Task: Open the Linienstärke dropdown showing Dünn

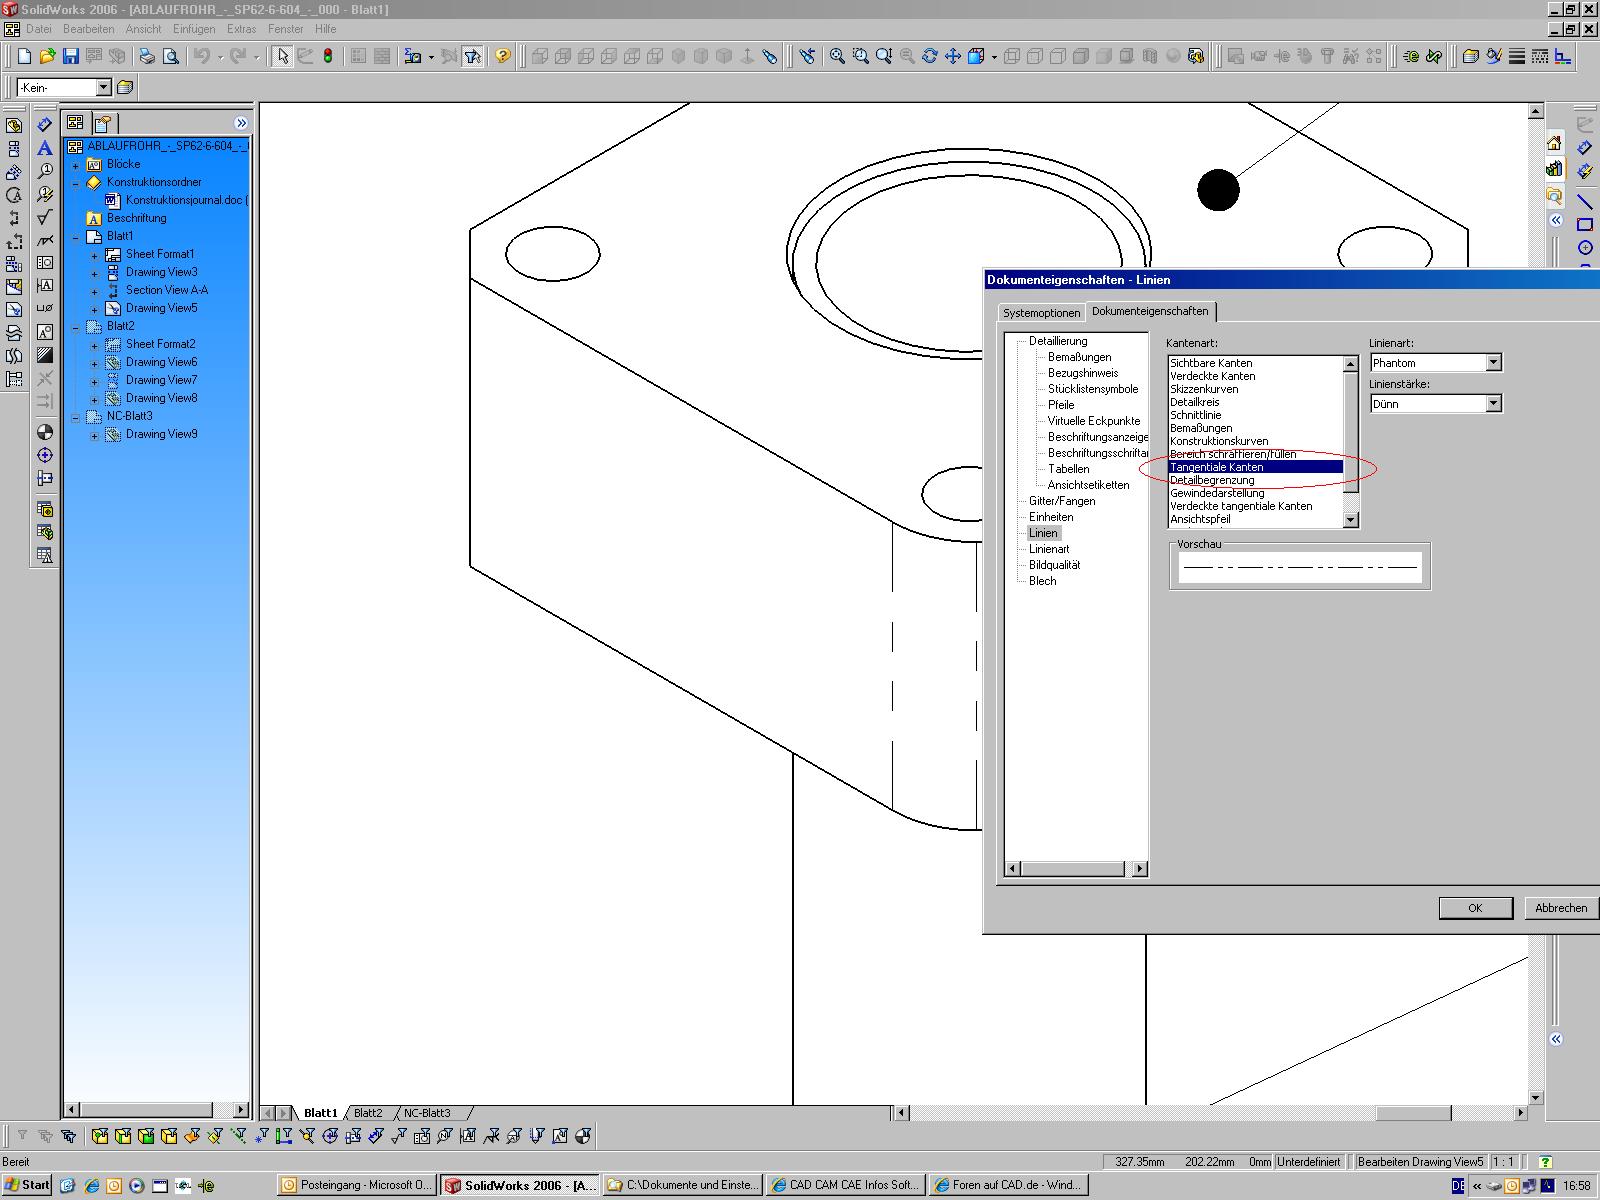Action: [x=1493, y=404]
